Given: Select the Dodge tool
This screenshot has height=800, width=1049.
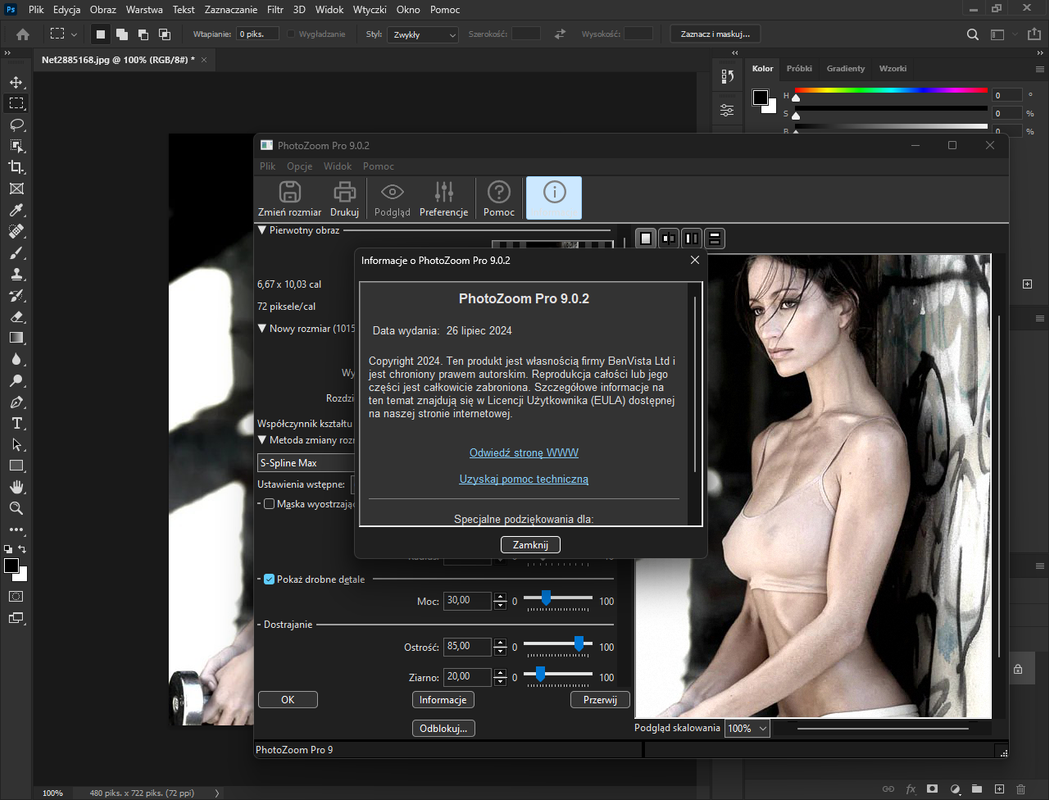Looking at the screenshot, I should [x=16, y=381].
